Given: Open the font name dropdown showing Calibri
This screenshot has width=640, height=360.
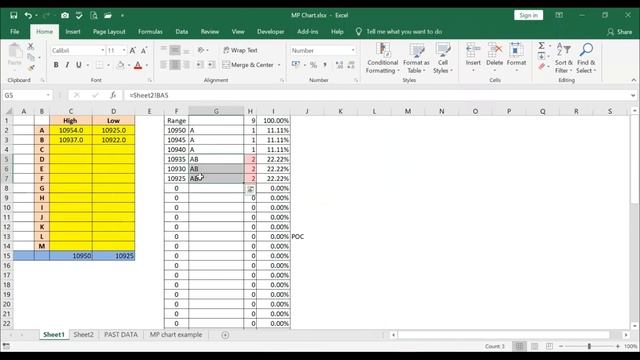Looking at the screenshot, I should [x=102, y=50].
